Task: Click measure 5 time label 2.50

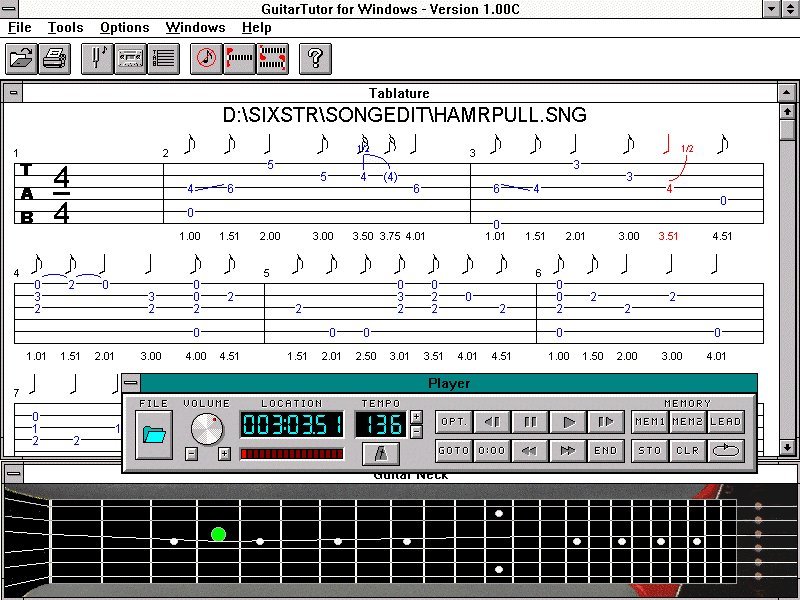Action: point(365,356)
